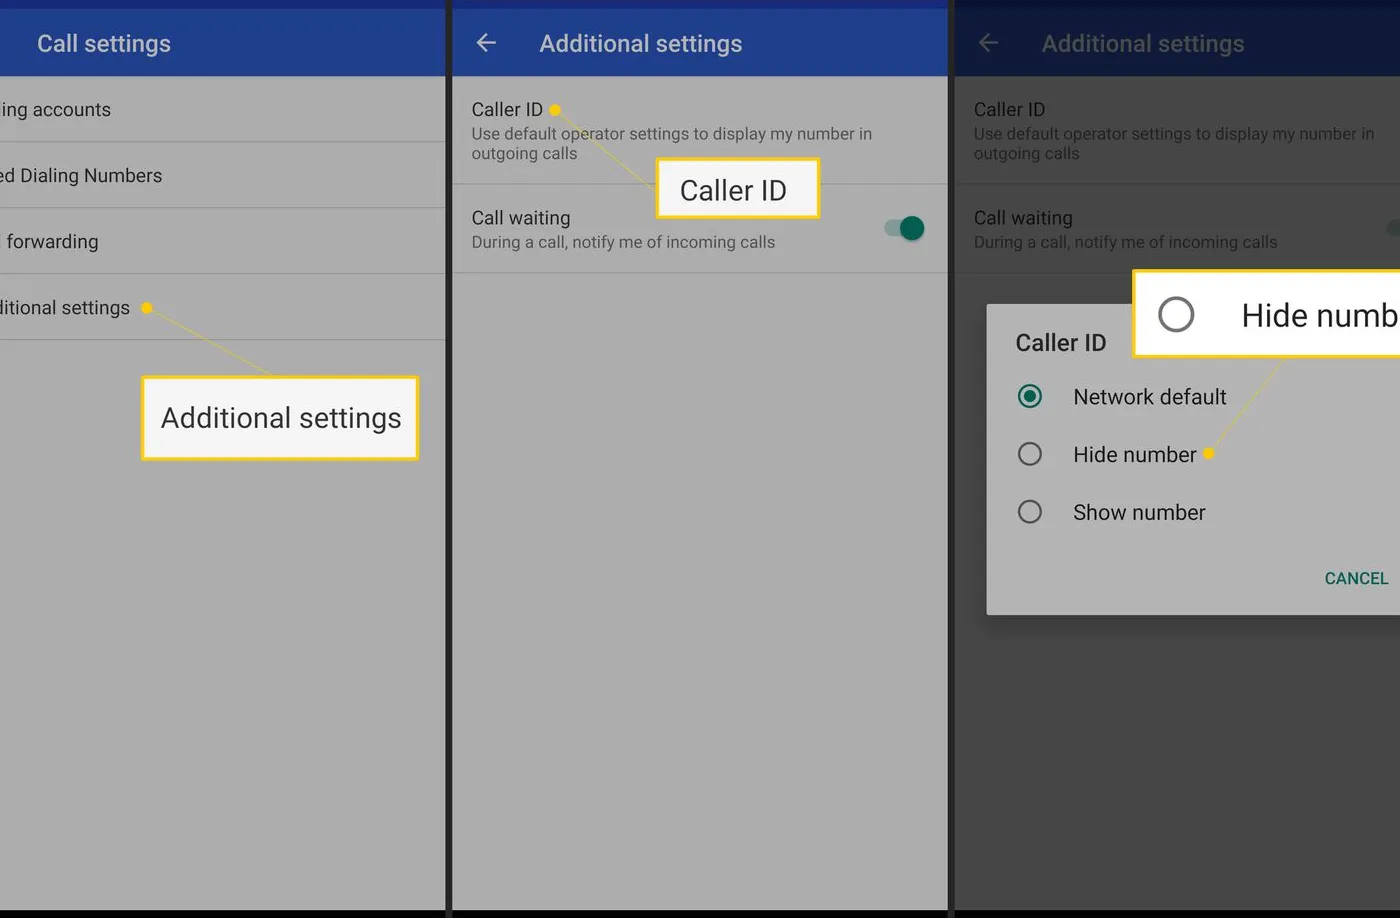Image resolution: width=1400 pixels, height=918 pixels.
Task: Select the Show number radio button
Action: (x=1030, y=512)
